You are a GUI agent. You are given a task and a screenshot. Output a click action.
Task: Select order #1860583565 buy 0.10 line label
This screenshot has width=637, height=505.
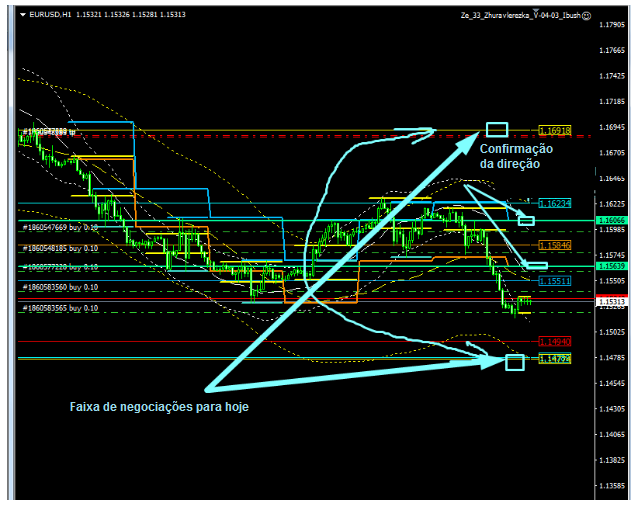point(61,308)
